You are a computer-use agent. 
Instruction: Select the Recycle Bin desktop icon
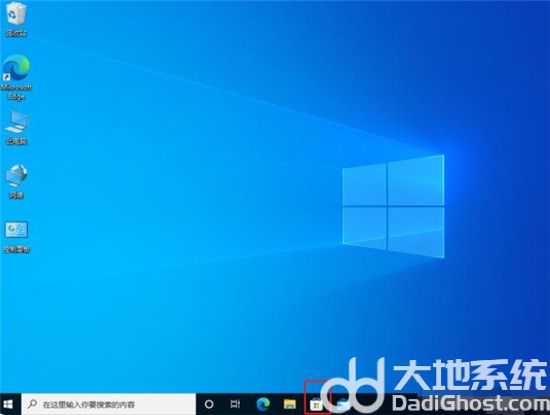click(x=16, y=14)
